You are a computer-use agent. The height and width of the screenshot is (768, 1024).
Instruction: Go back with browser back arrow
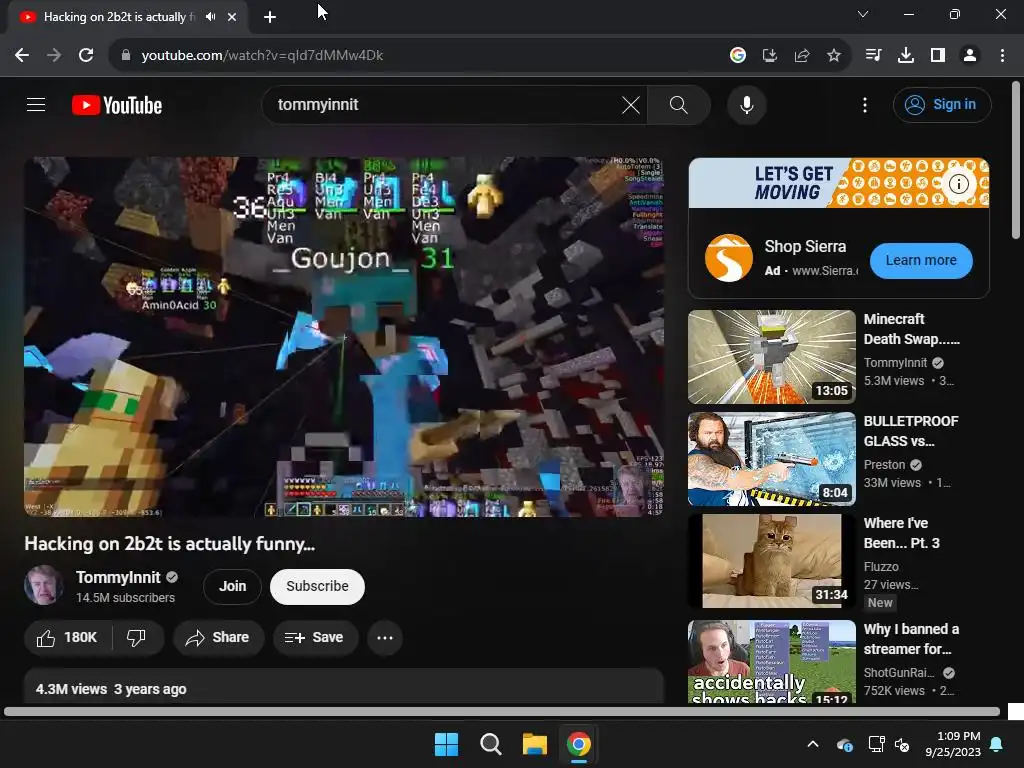coord(22,56)
